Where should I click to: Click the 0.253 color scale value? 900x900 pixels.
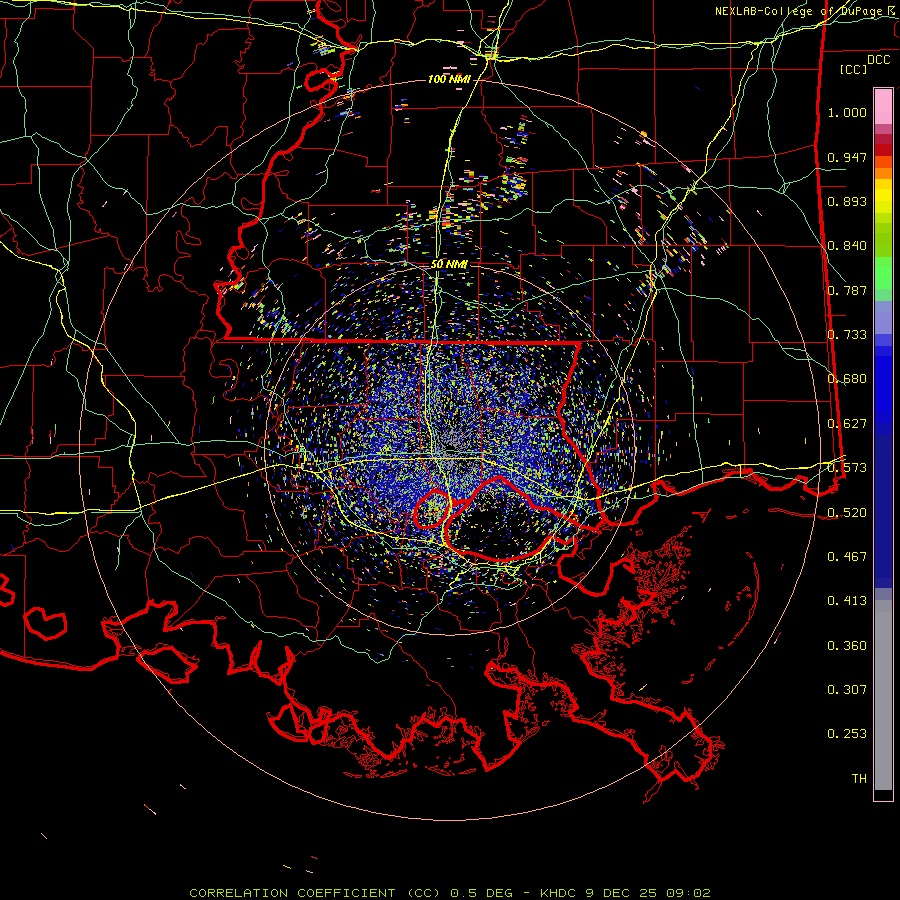pyautogui.click(x=847, y=734)
